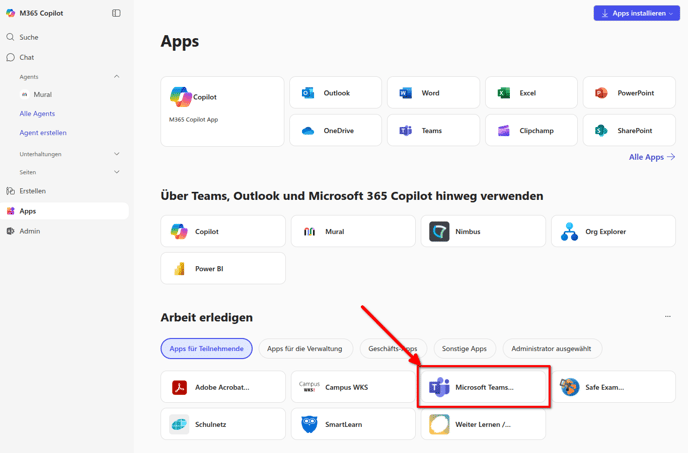Launch the PowerPoint app icon
Viewport: 688px width, 453px height.
(601, 93)
